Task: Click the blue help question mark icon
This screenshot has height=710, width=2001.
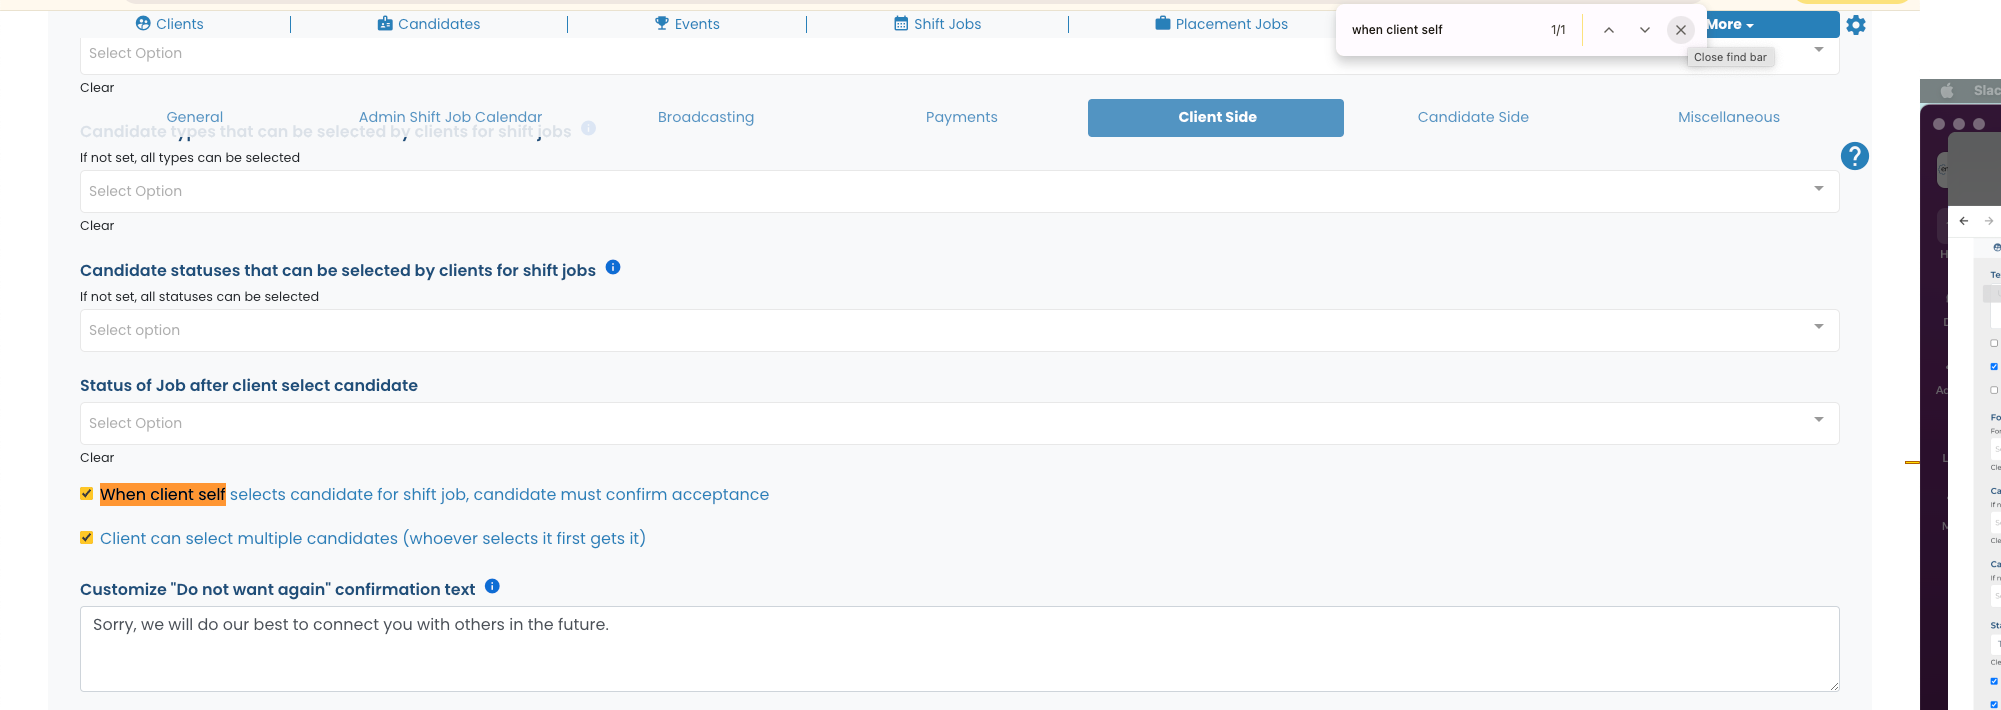Action: click(1855, 156)
